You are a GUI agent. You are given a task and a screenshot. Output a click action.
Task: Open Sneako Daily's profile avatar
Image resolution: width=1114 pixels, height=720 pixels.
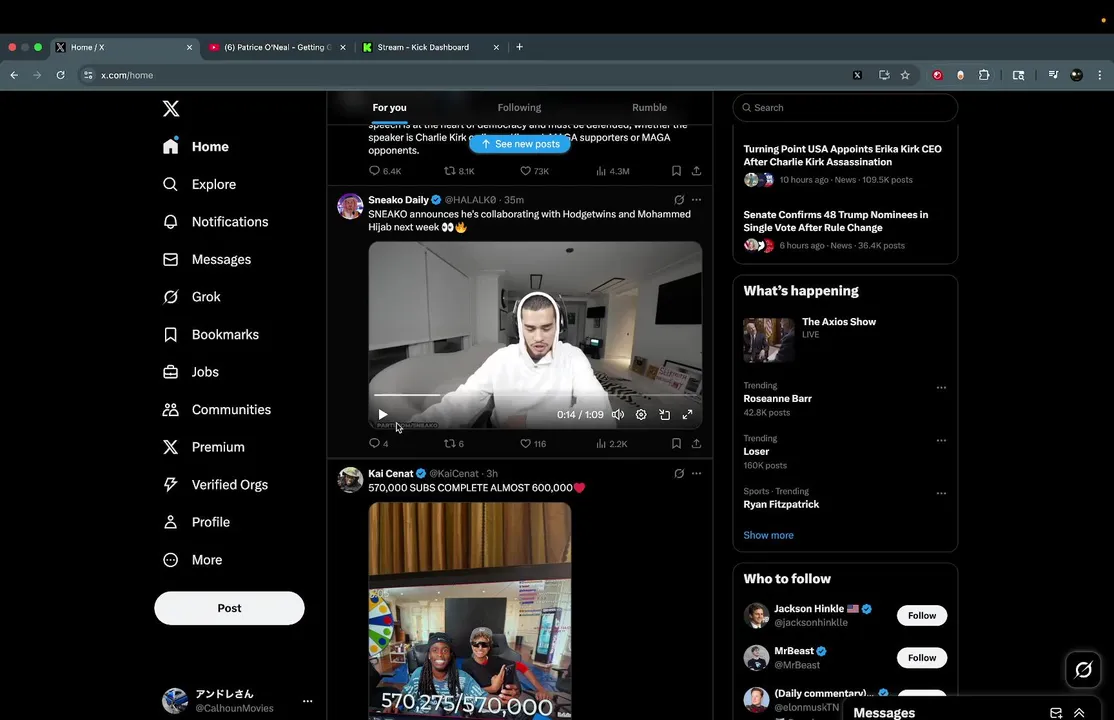click(350, 206)
